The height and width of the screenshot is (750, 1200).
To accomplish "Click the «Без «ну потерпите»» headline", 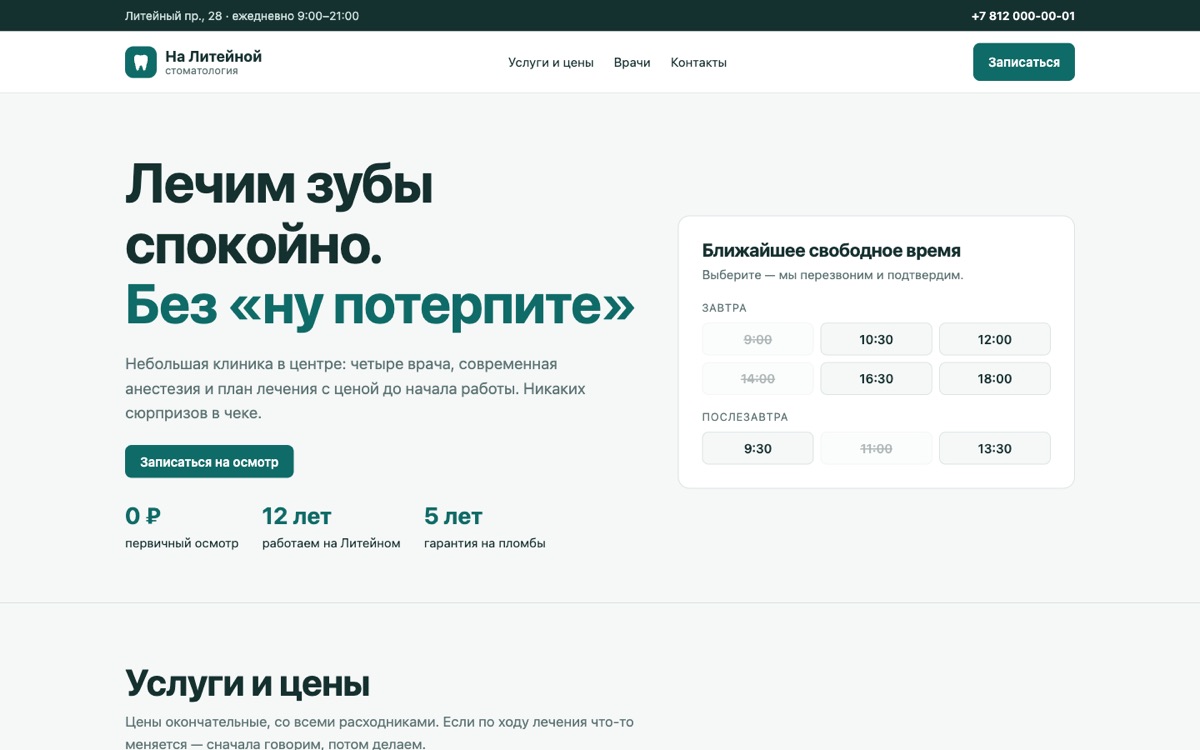I will [x=380, y=305].
